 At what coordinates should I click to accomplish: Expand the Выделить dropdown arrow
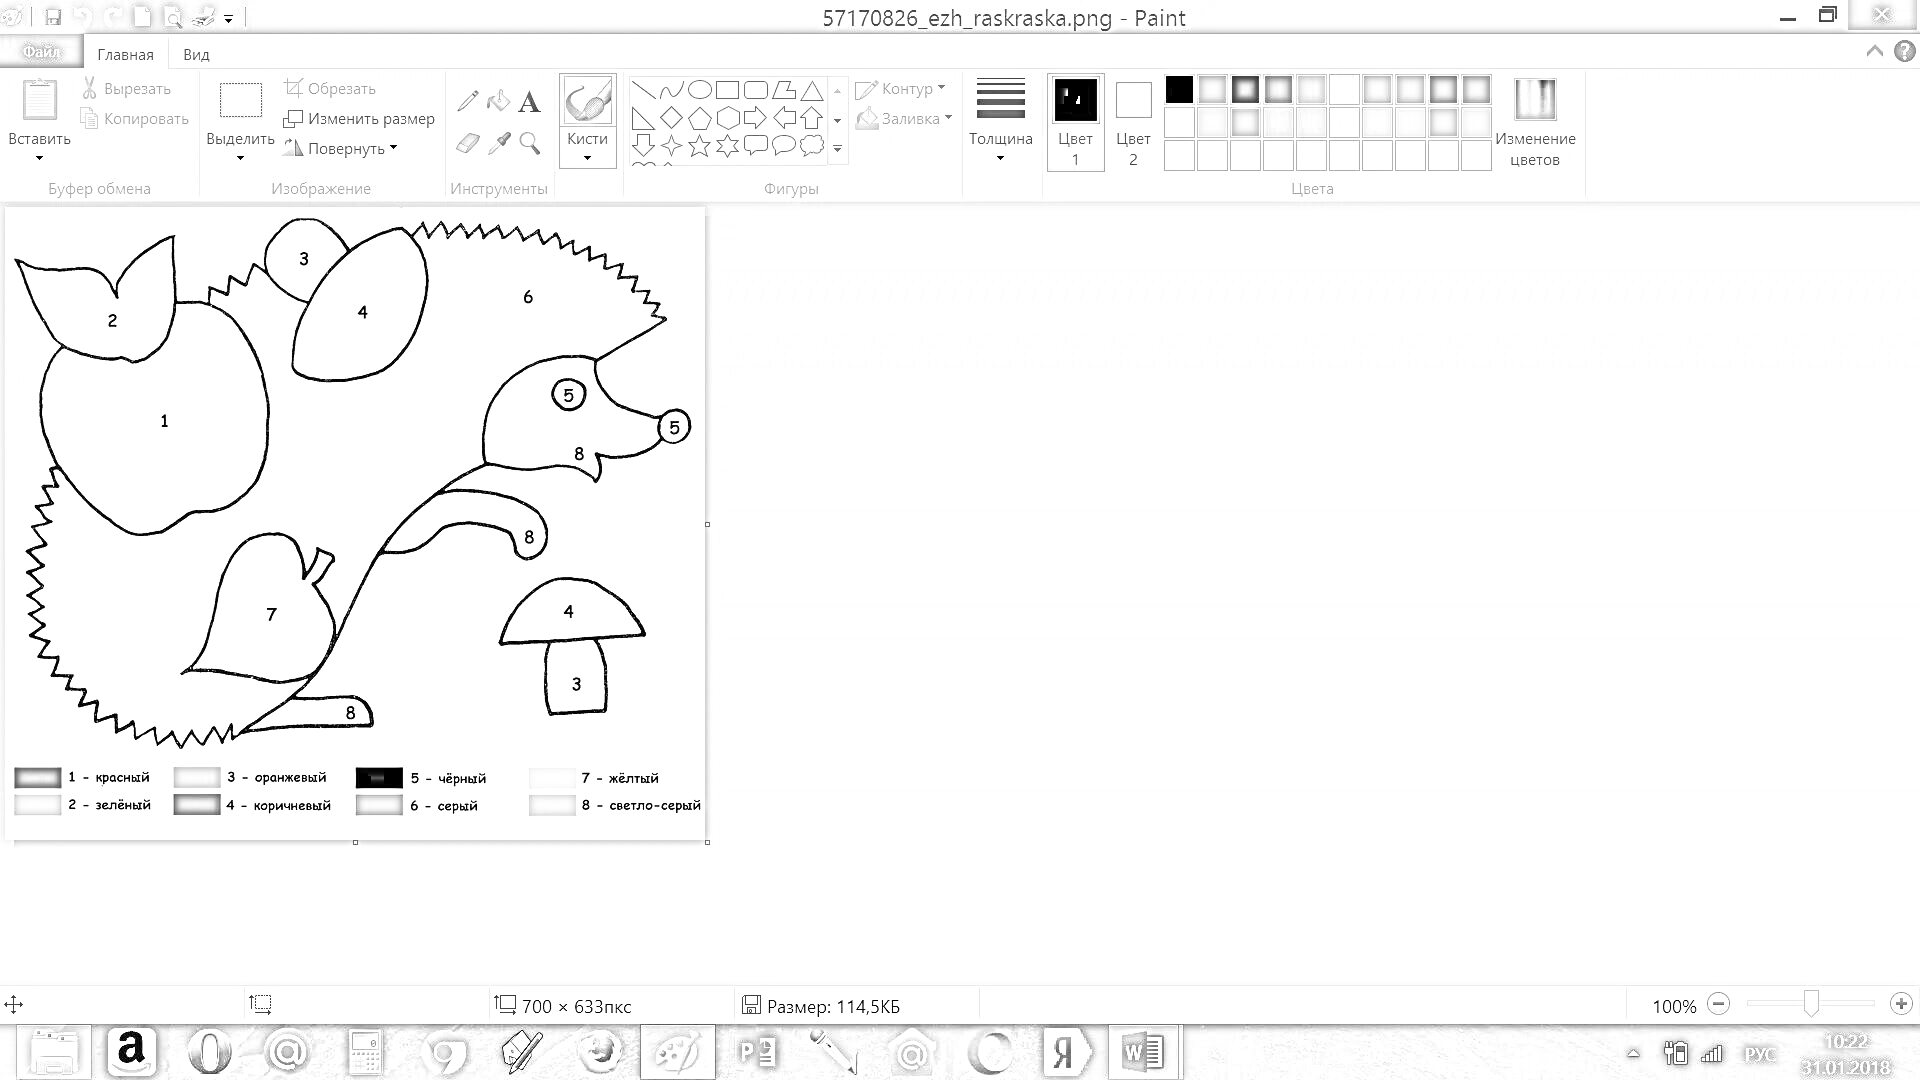[x=240, y=158]
